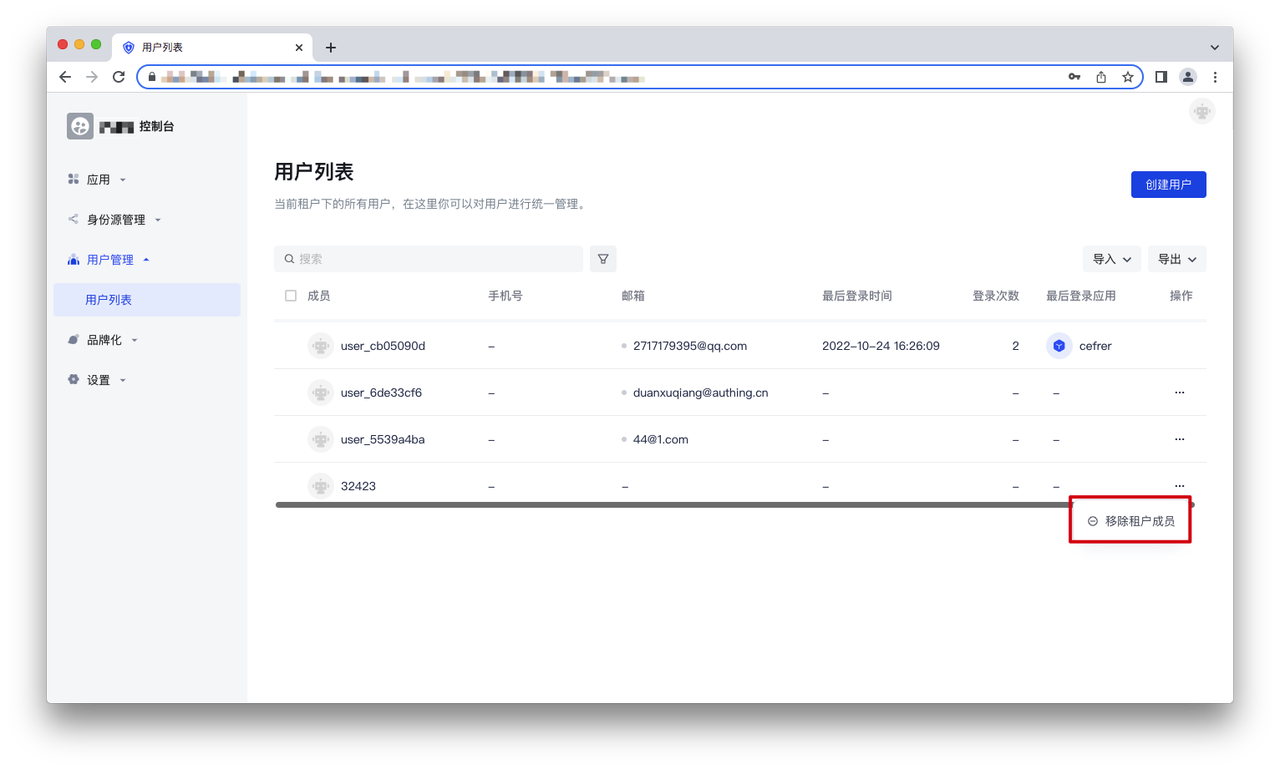Click the 创建用户 button

[1168, 185]
